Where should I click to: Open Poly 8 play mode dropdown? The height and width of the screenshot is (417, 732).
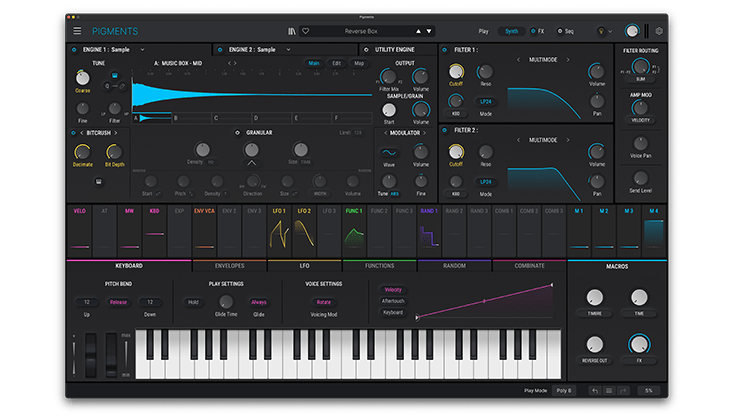coord(564,390)
